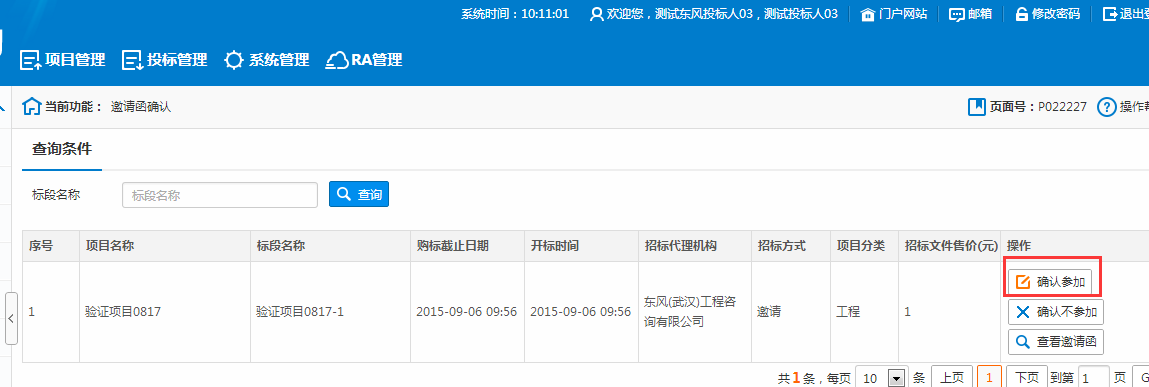Image resolution: width=1149 pixels, height=387 pixels.
Task: Focus the 标段名称 search input field
Action: point(220,195)
